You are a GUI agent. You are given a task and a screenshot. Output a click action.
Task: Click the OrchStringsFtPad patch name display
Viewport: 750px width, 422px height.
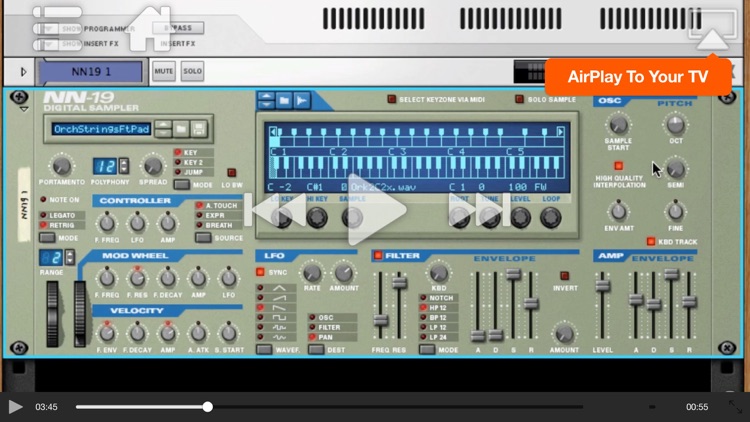(x=101, y=129)
